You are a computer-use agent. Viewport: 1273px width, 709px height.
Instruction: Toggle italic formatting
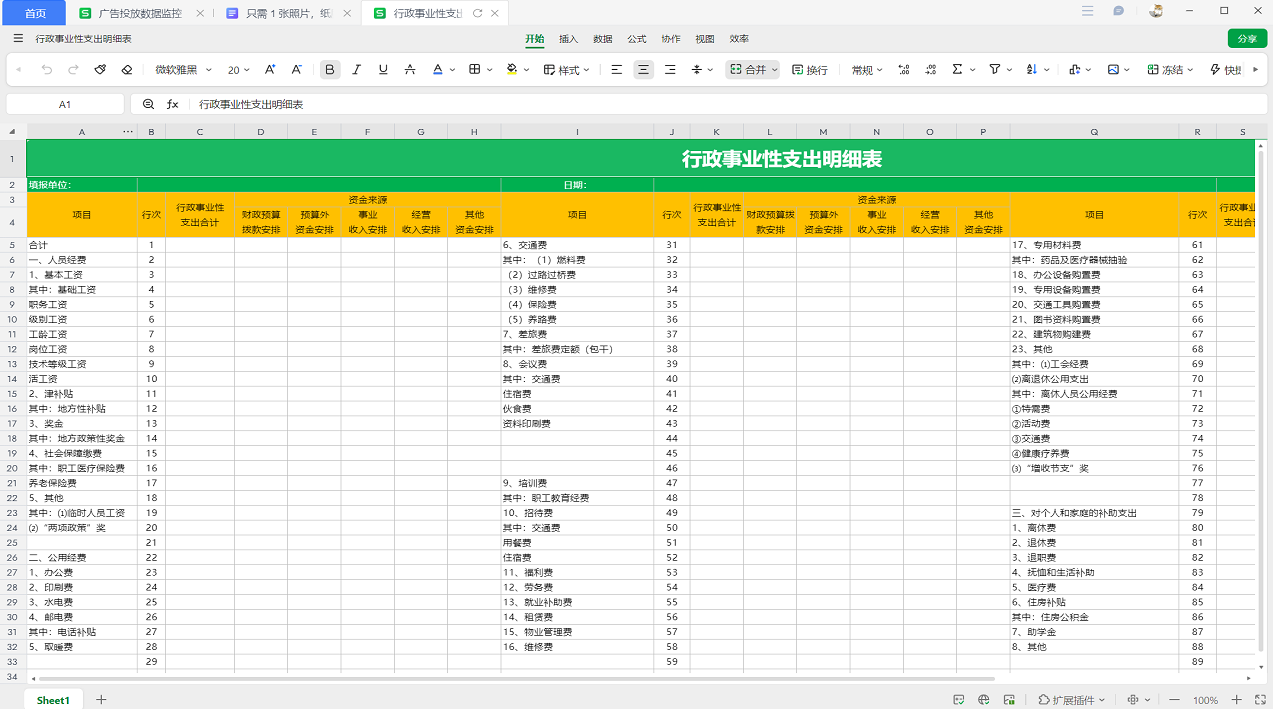point(357,70)
